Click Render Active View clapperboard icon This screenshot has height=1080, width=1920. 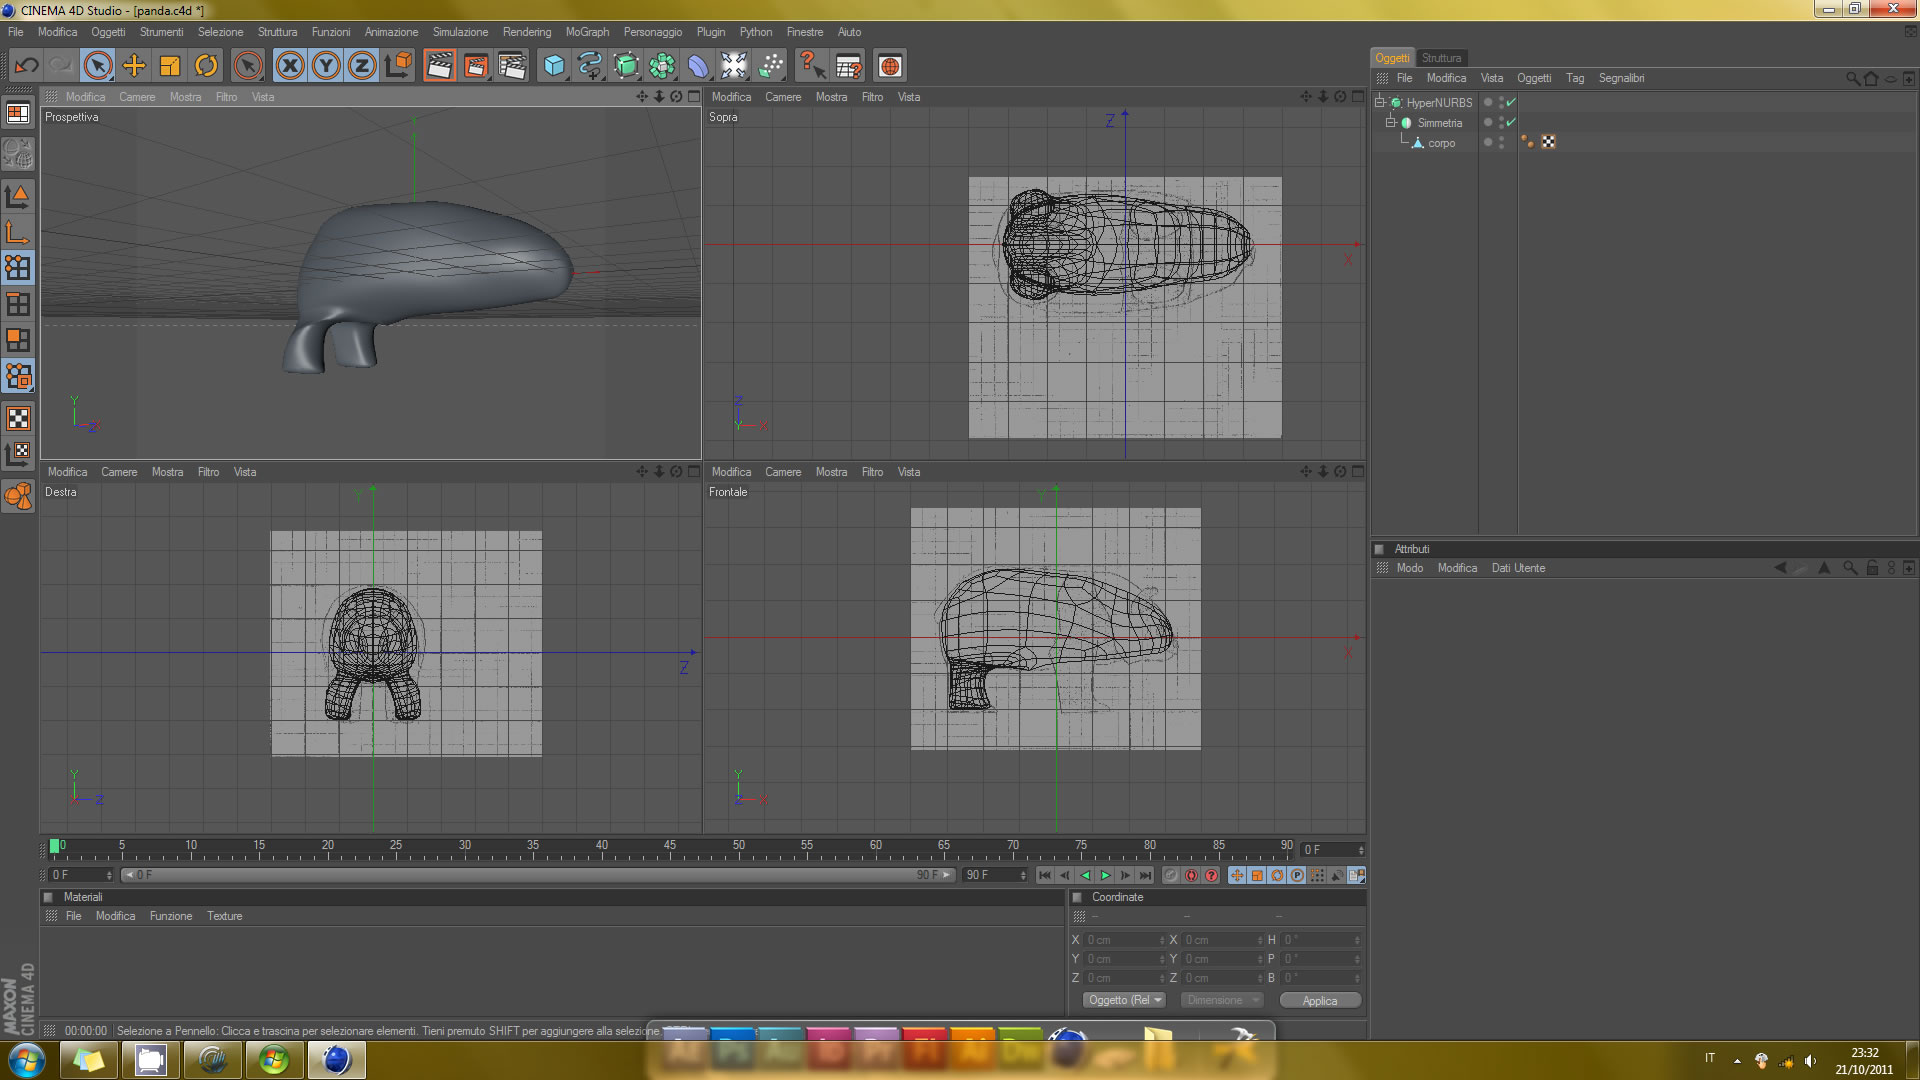[438, 66]
